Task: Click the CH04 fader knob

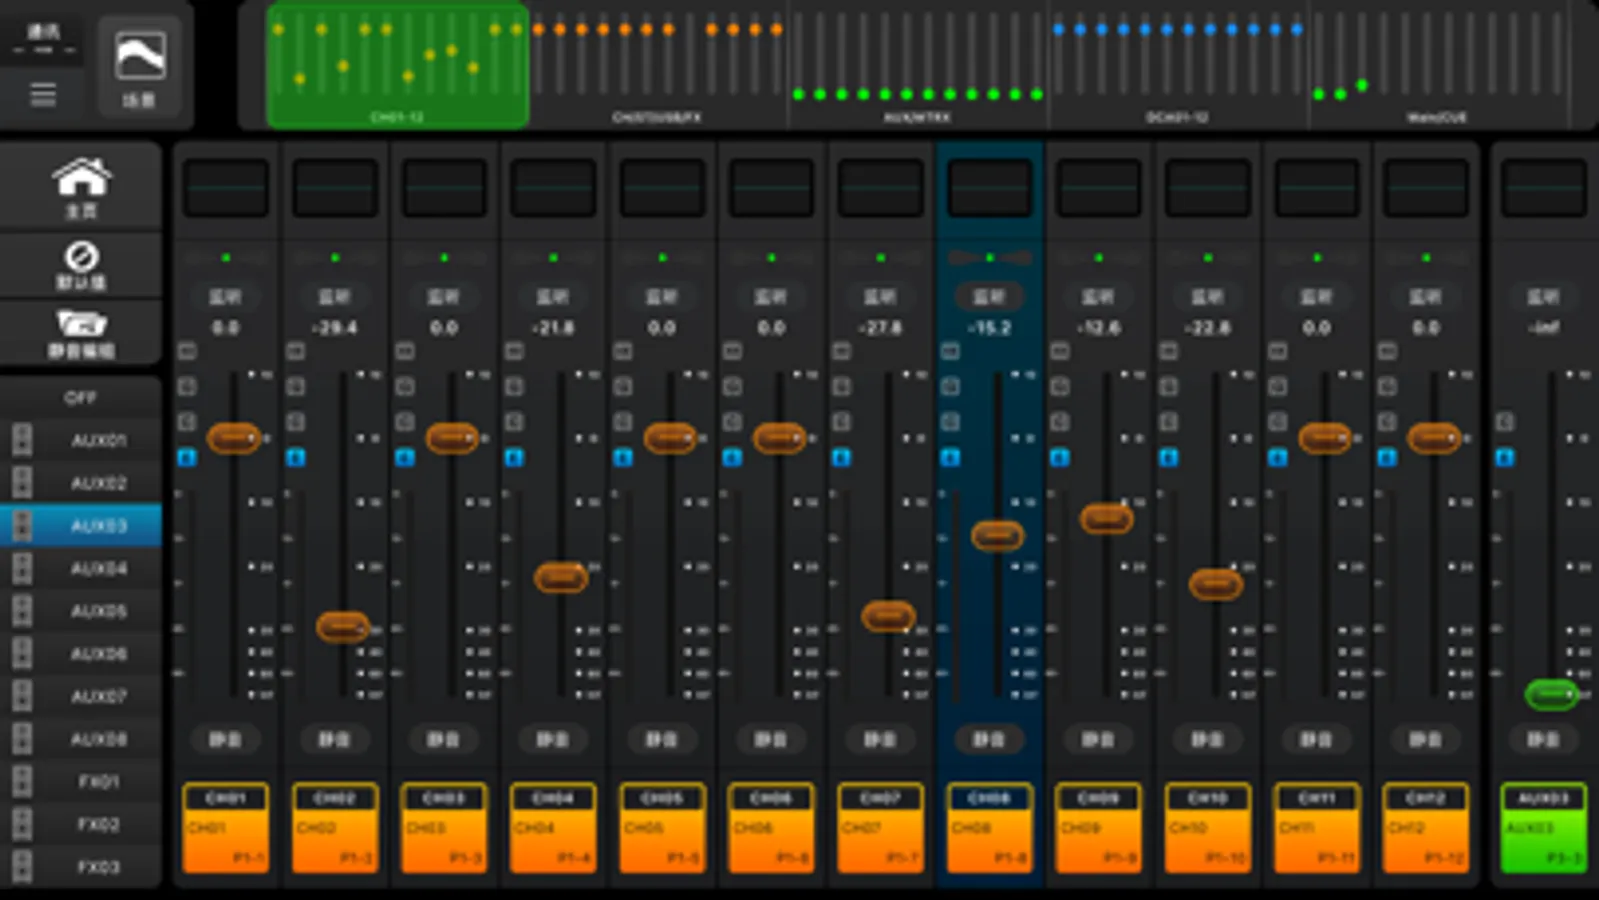Action: coord(561,577)
